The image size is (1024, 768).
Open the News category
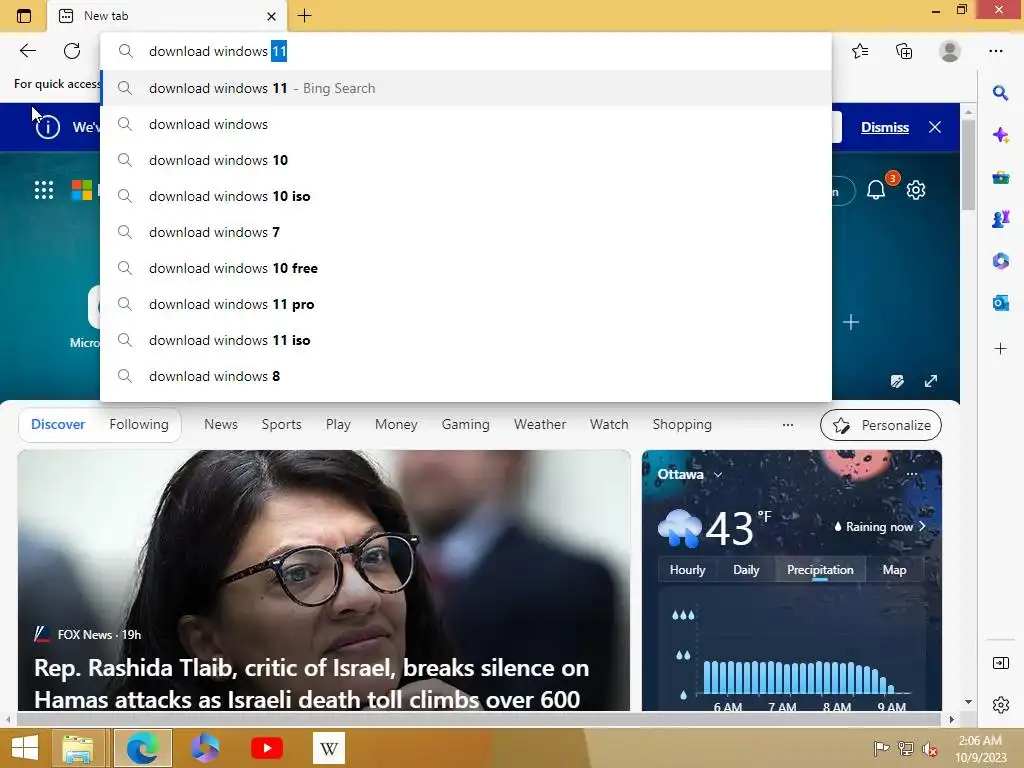coord(221,424)
